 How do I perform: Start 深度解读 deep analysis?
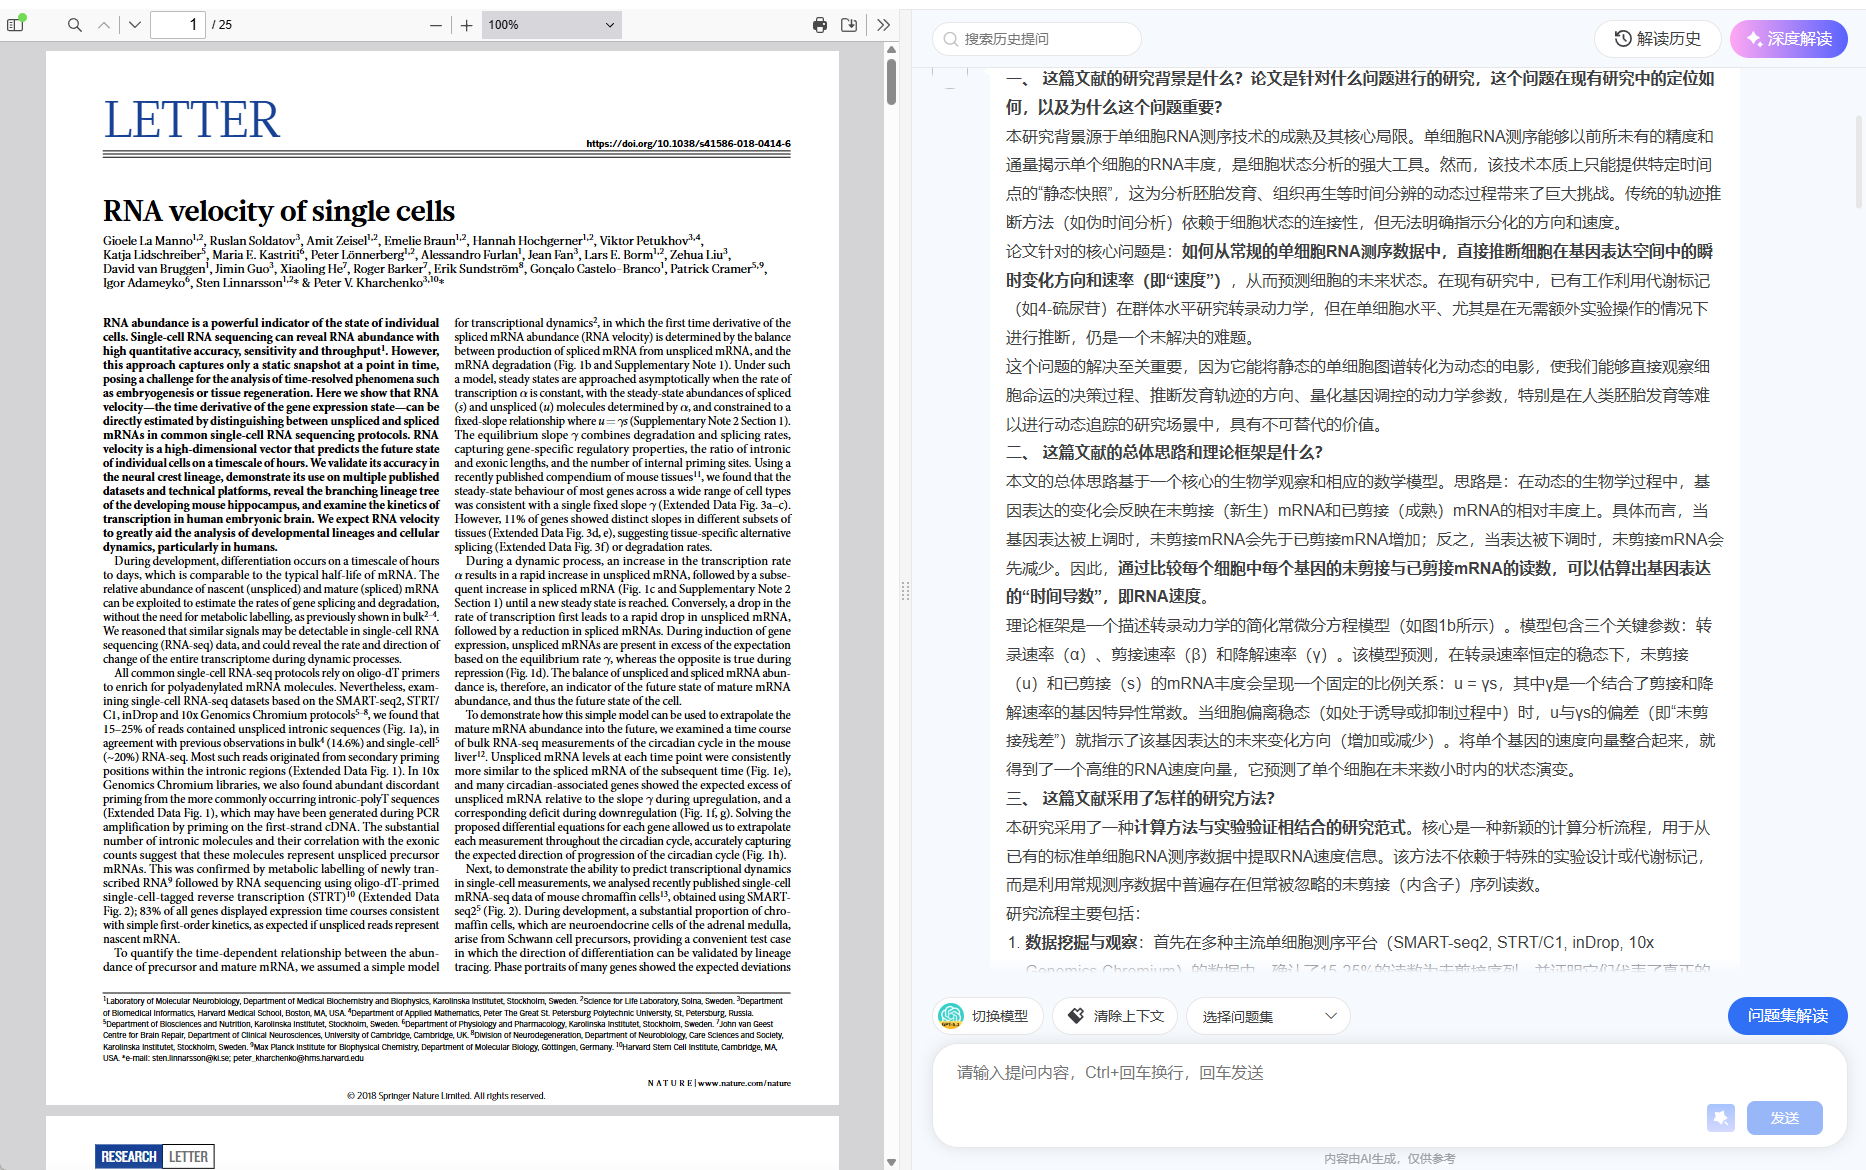click(1789, 39)
